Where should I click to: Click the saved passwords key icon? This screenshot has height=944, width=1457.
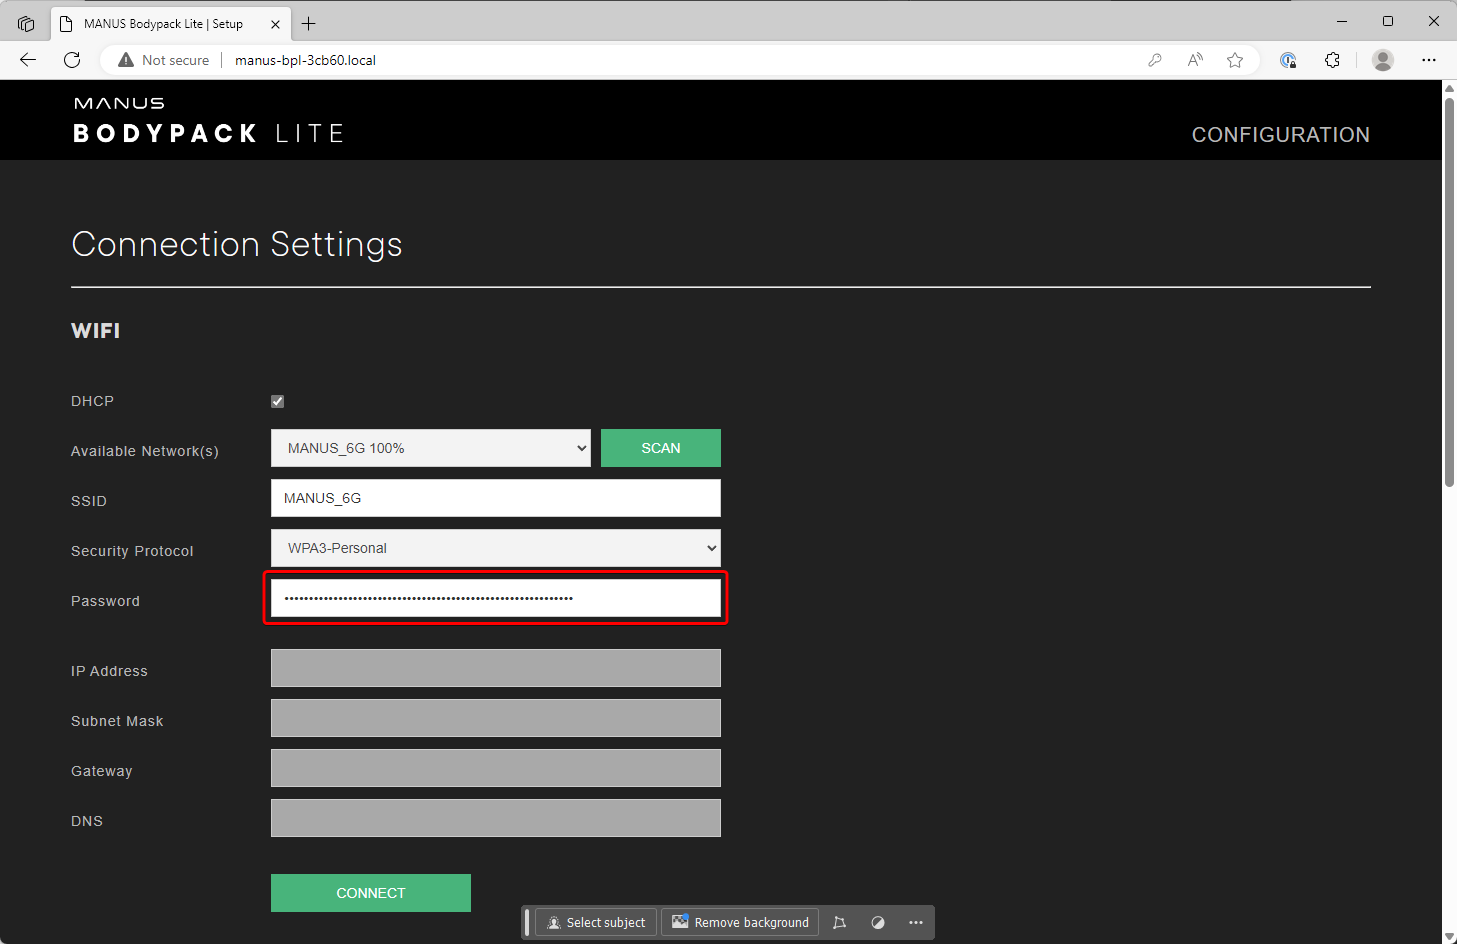click(1155, 60)
